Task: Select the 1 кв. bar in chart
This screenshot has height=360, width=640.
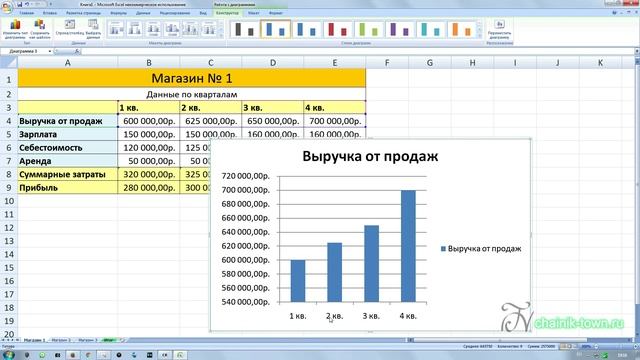Action: 298,281
